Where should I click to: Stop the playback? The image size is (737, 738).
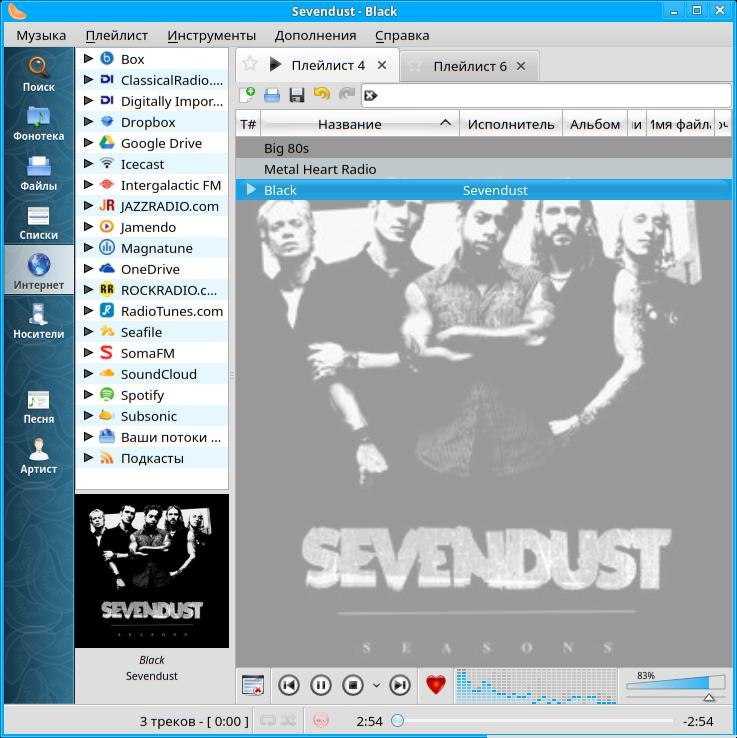[x=353, y=685]
